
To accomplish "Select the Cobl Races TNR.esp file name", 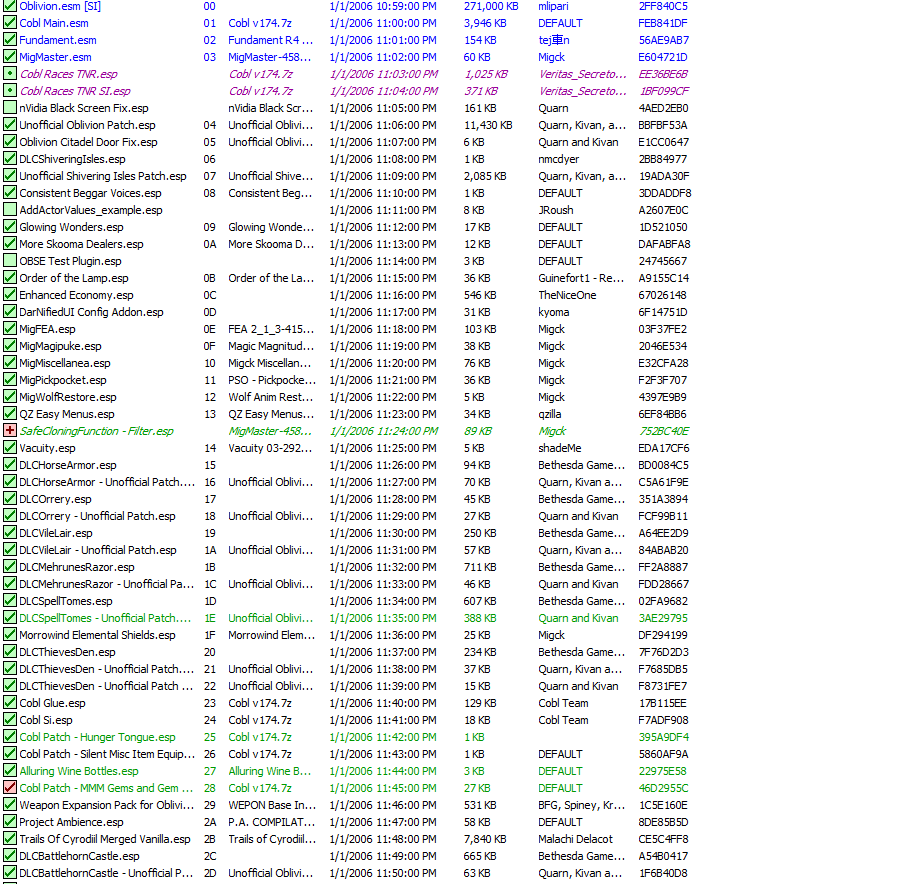I will [68, 74].
